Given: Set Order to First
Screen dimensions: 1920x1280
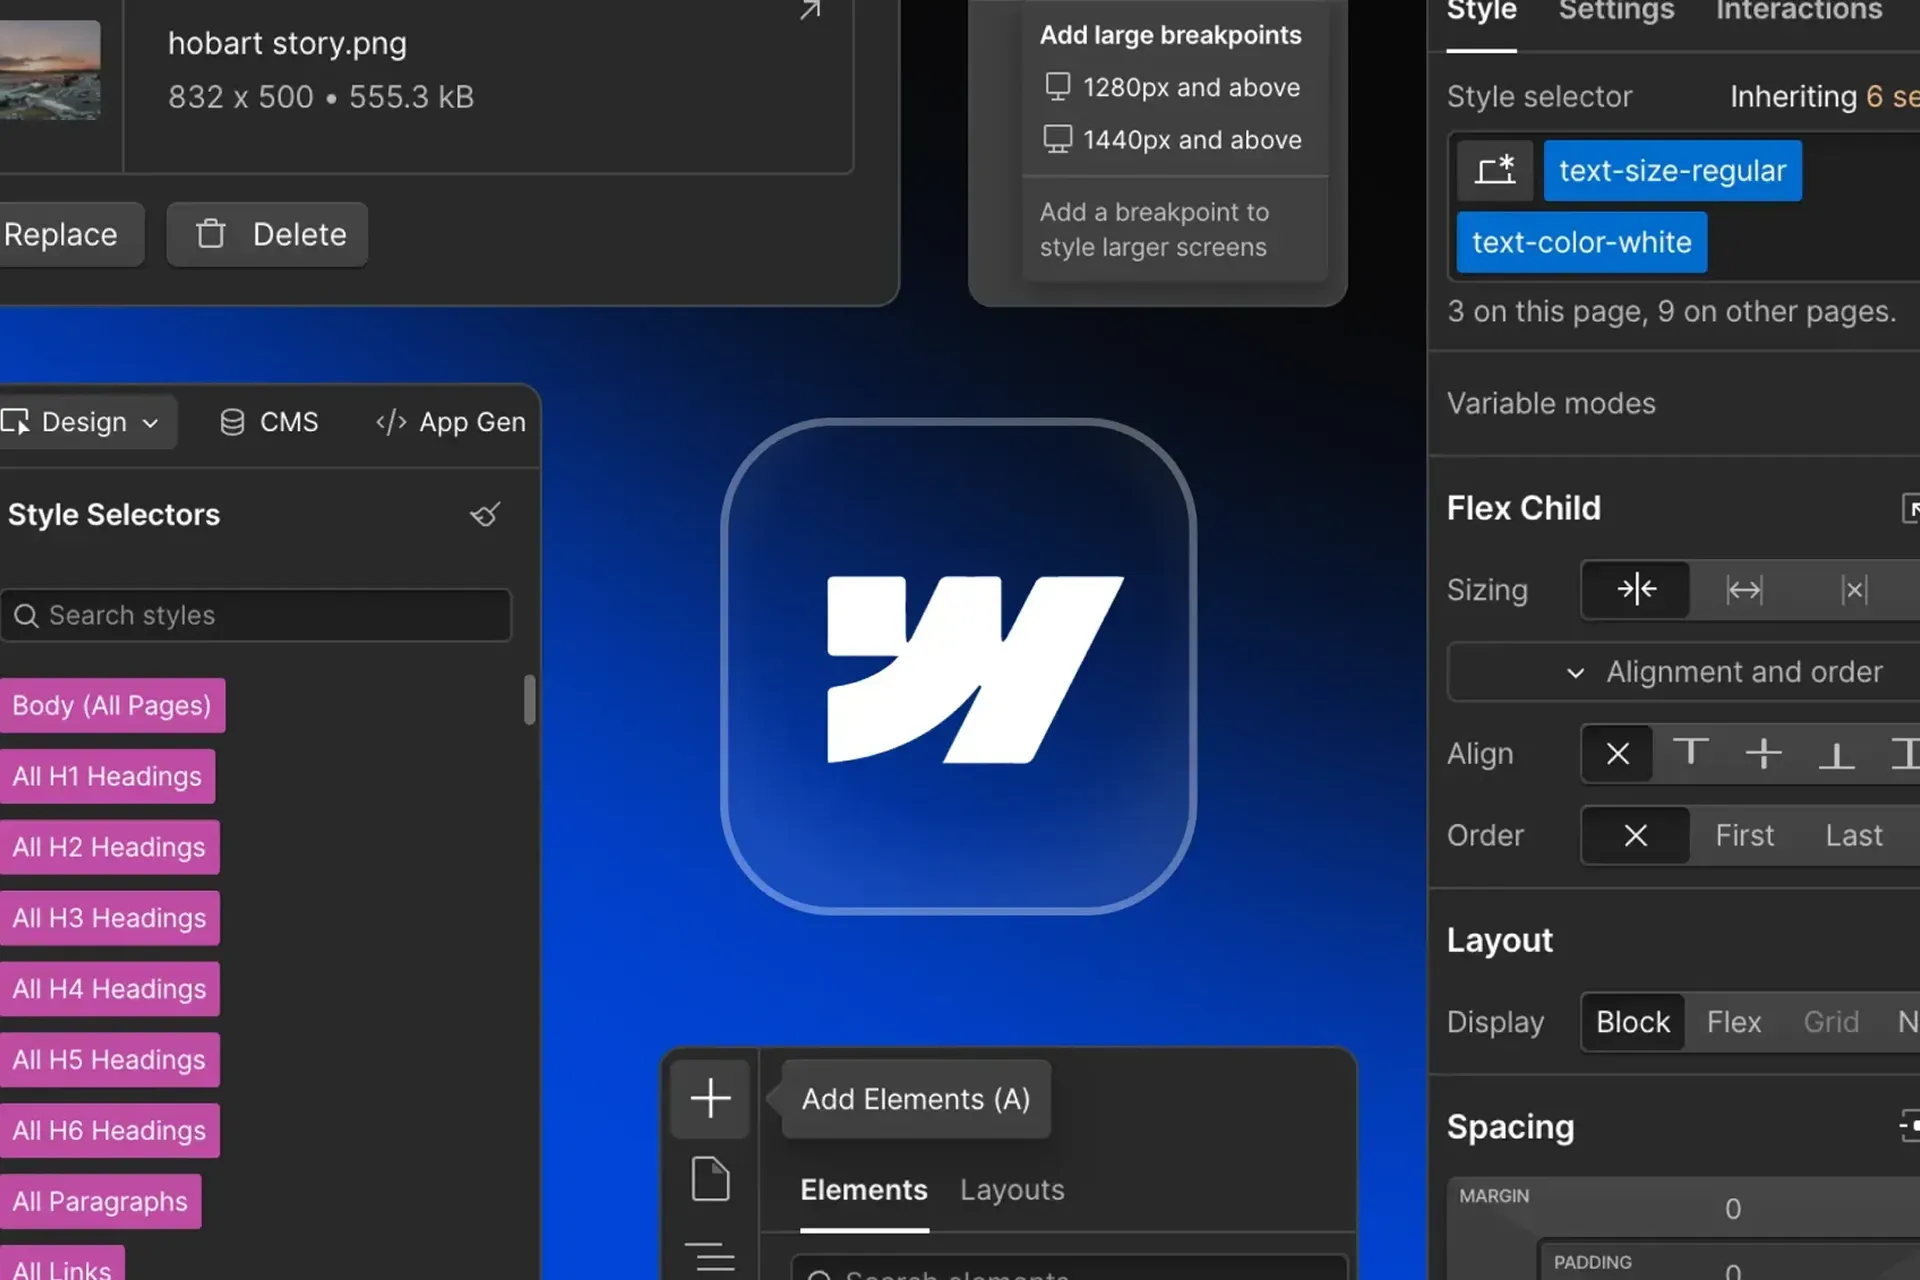Looking at the screenshot, I should (1745, 835).
